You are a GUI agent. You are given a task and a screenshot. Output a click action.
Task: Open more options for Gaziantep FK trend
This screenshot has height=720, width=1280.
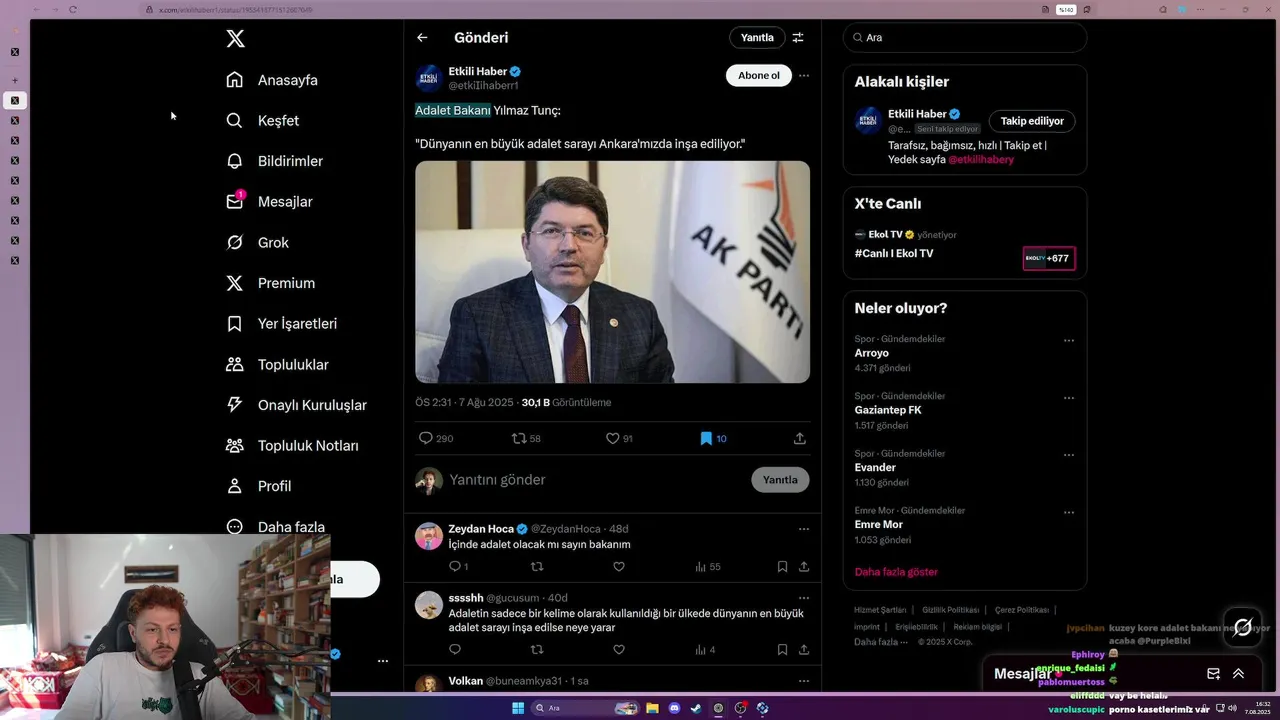click(x=1069, y=398)
